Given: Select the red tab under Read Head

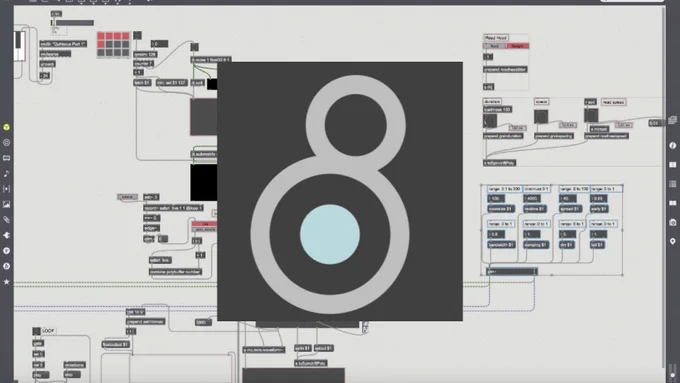Looking at the screenshot, I should [x=517, y=46].
